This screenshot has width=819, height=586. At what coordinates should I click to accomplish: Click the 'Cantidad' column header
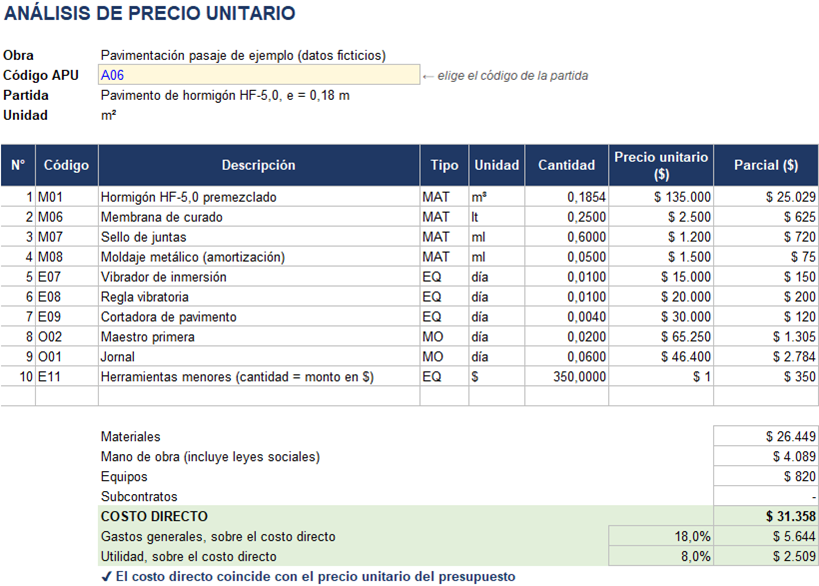(x=566, y=165)
